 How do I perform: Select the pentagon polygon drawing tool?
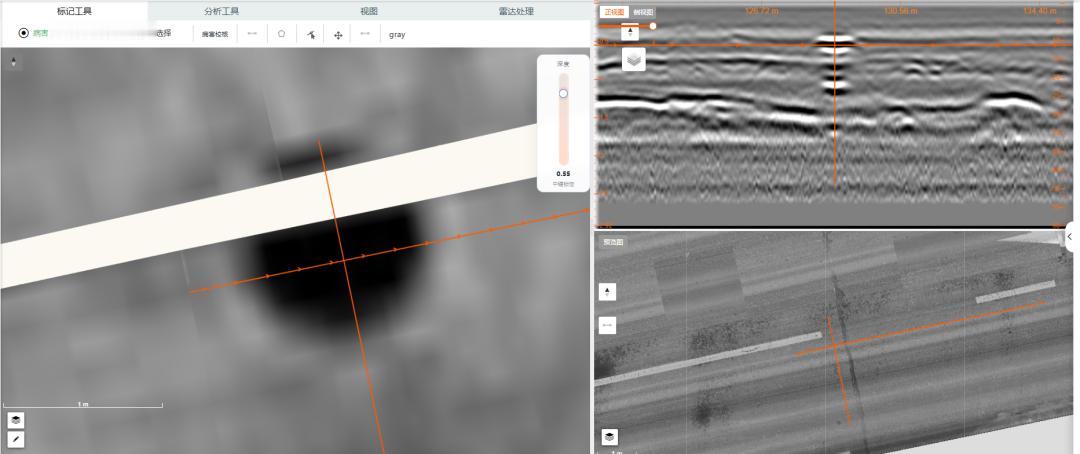[x=282, y=33]
